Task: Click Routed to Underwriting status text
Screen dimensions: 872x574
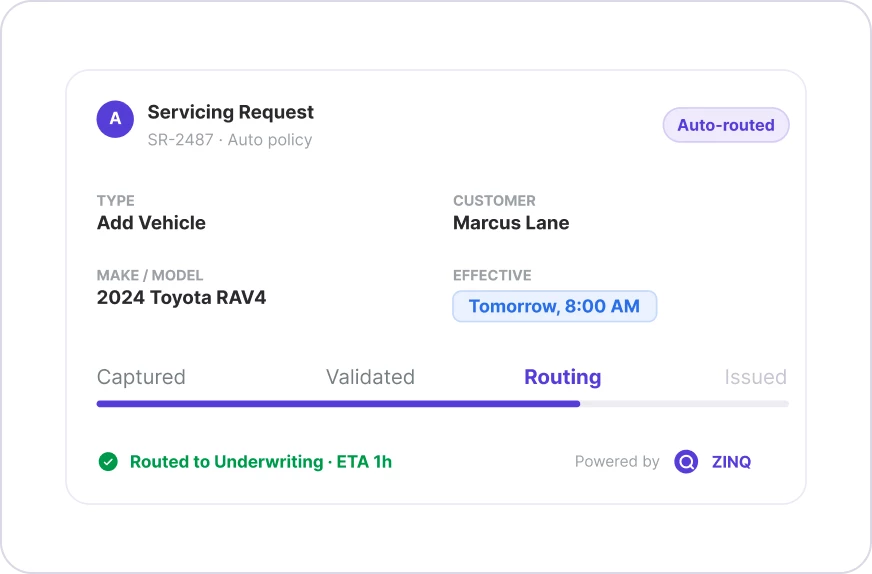Action: pyautogui.click(x=261, y=462)
